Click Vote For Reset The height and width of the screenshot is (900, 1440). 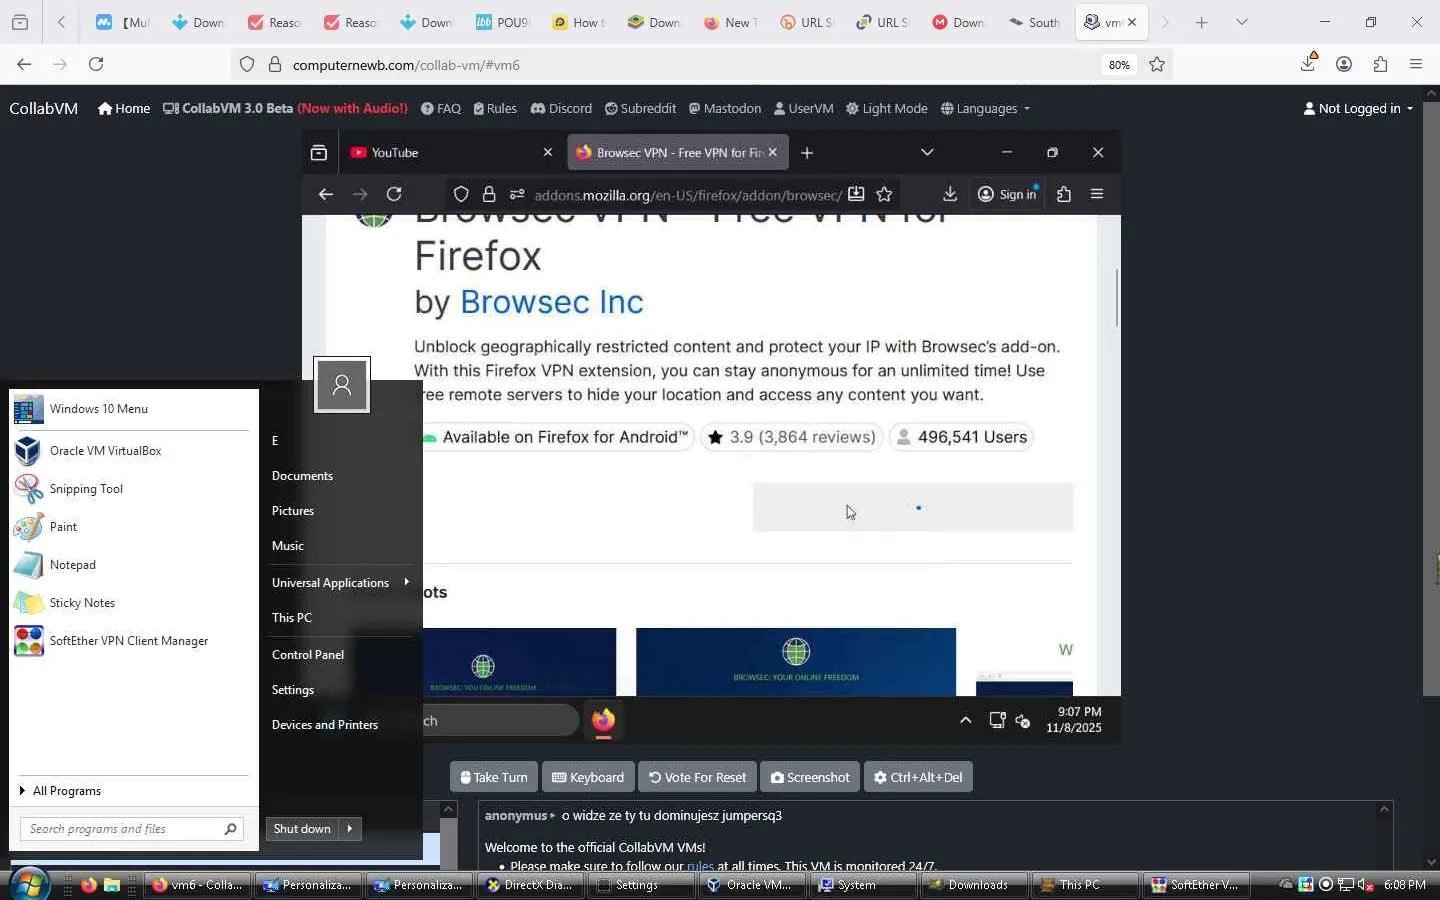tap(697, 777)
